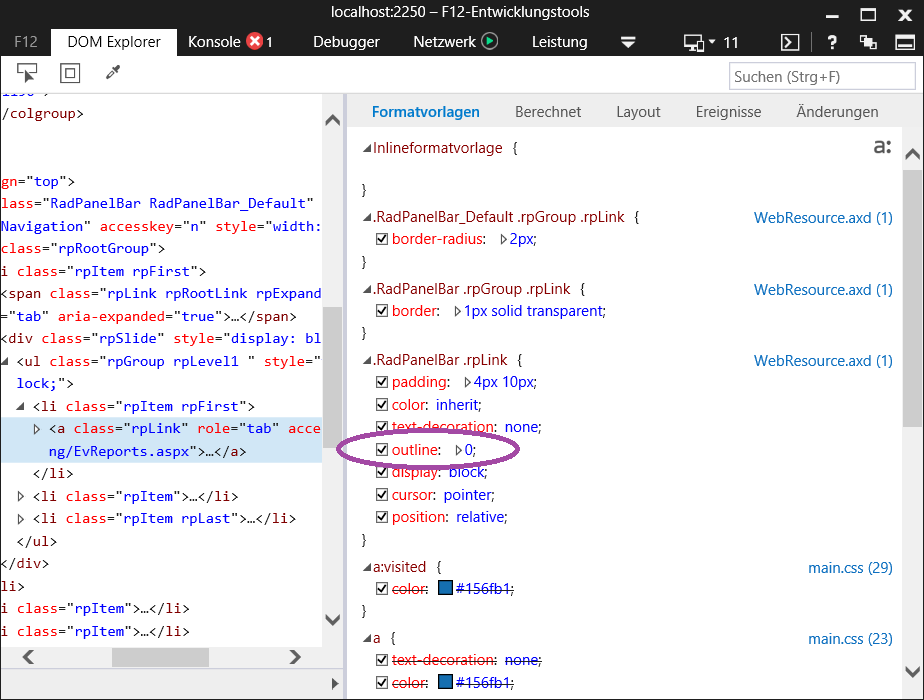Collapse the .RadPanelBar .rpLink rule
This screenshot has width=924, height=700.
367,360
